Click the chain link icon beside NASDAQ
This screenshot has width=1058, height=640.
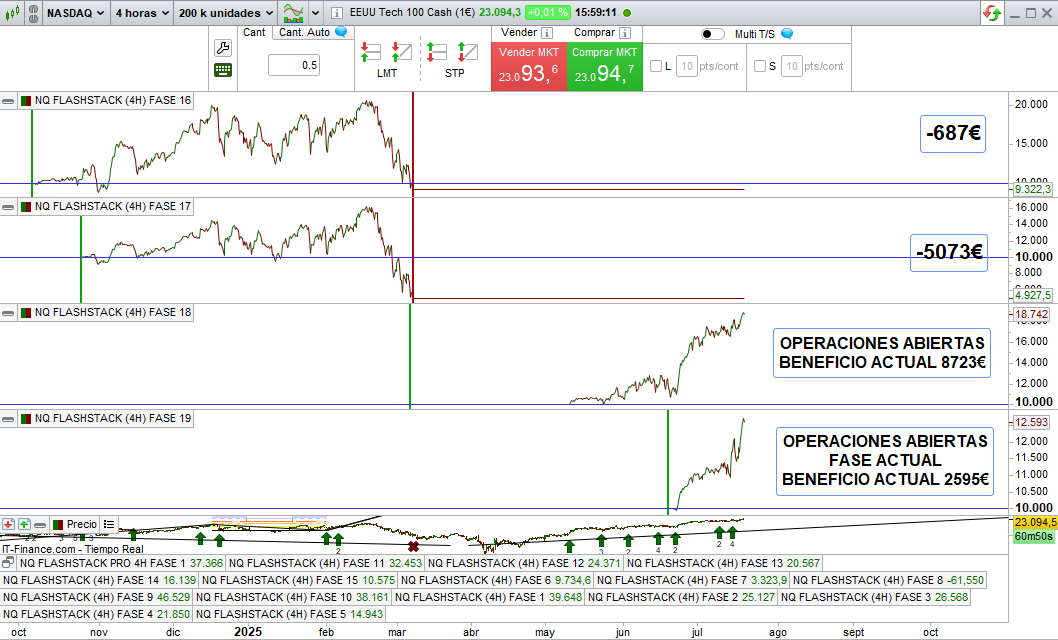click(x=34, y=13)
